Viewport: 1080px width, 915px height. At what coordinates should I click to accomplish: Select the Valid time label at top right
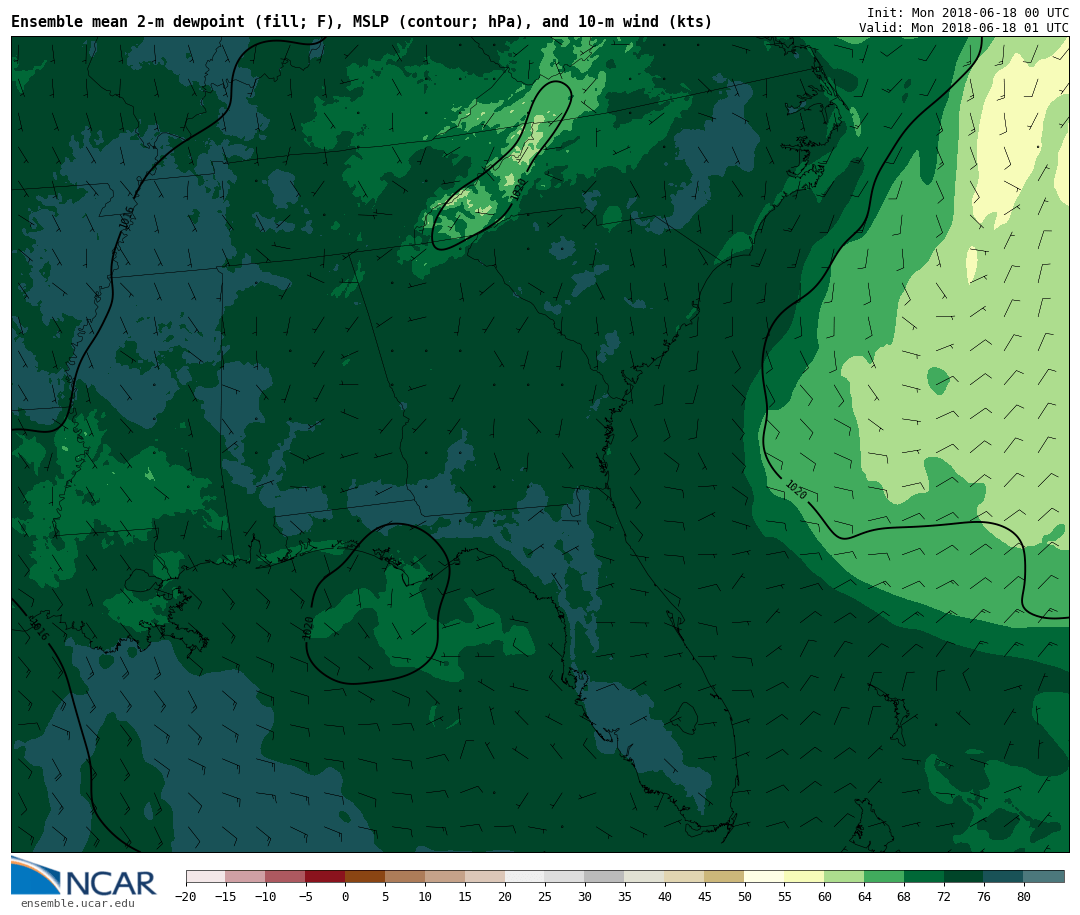(963, 28)
